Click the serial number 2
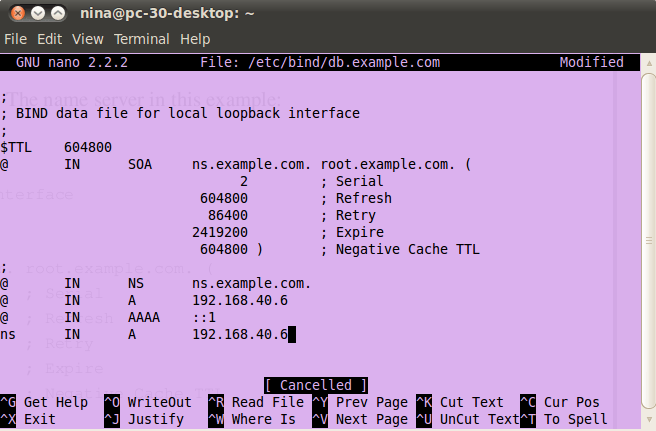This screenshot has width=656, height=431. [244, 182]
